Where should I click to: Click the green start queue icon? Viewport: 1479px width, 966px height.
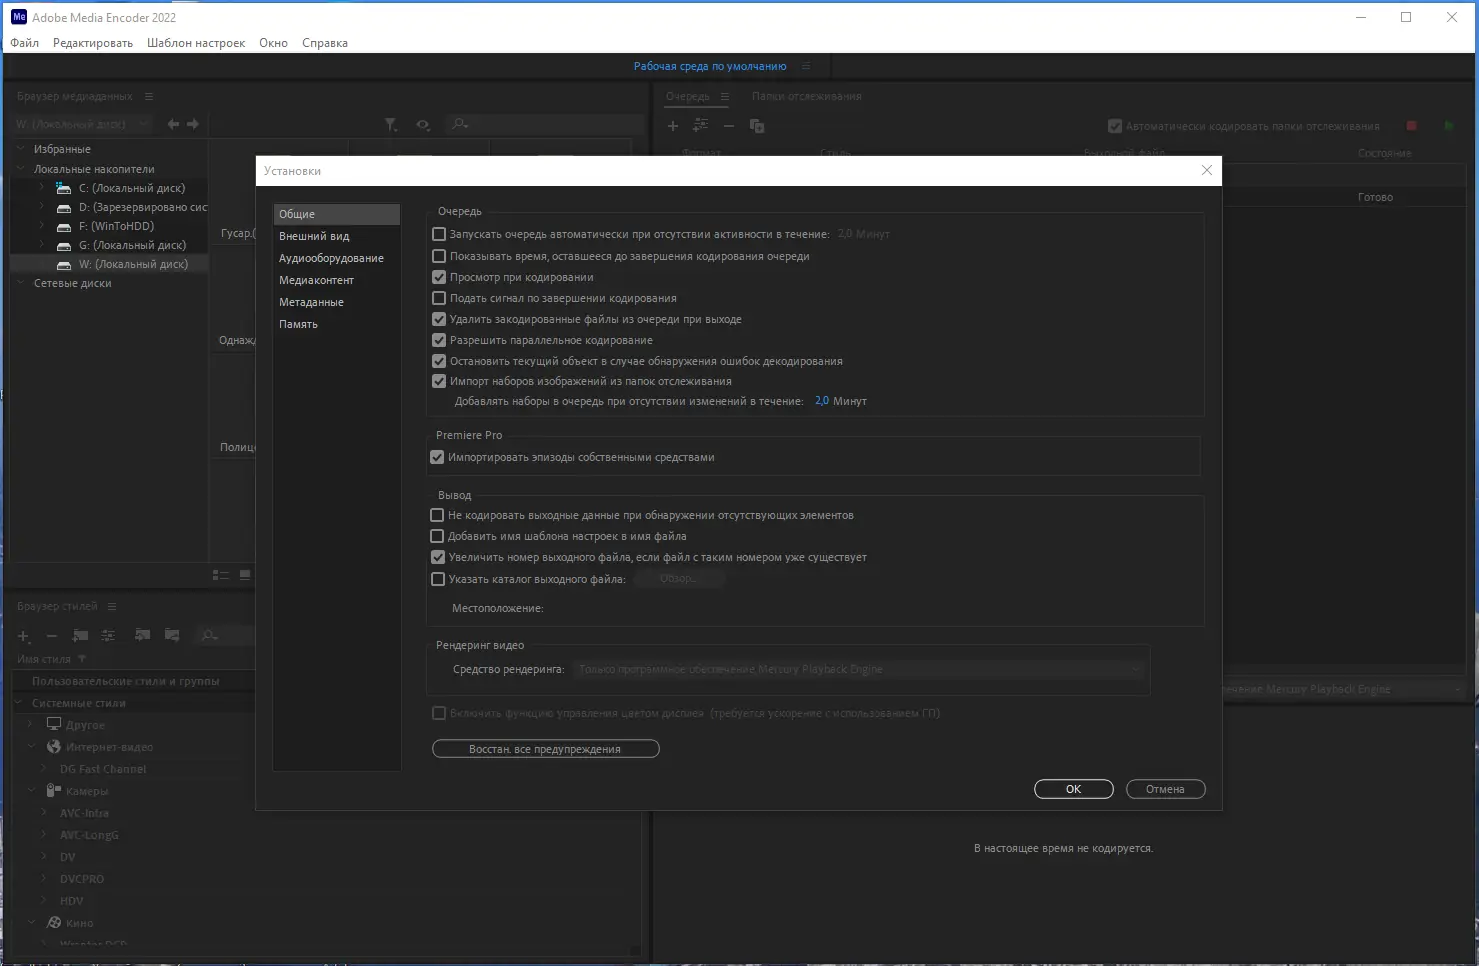pyautogui.click(x=1449, y=126)
